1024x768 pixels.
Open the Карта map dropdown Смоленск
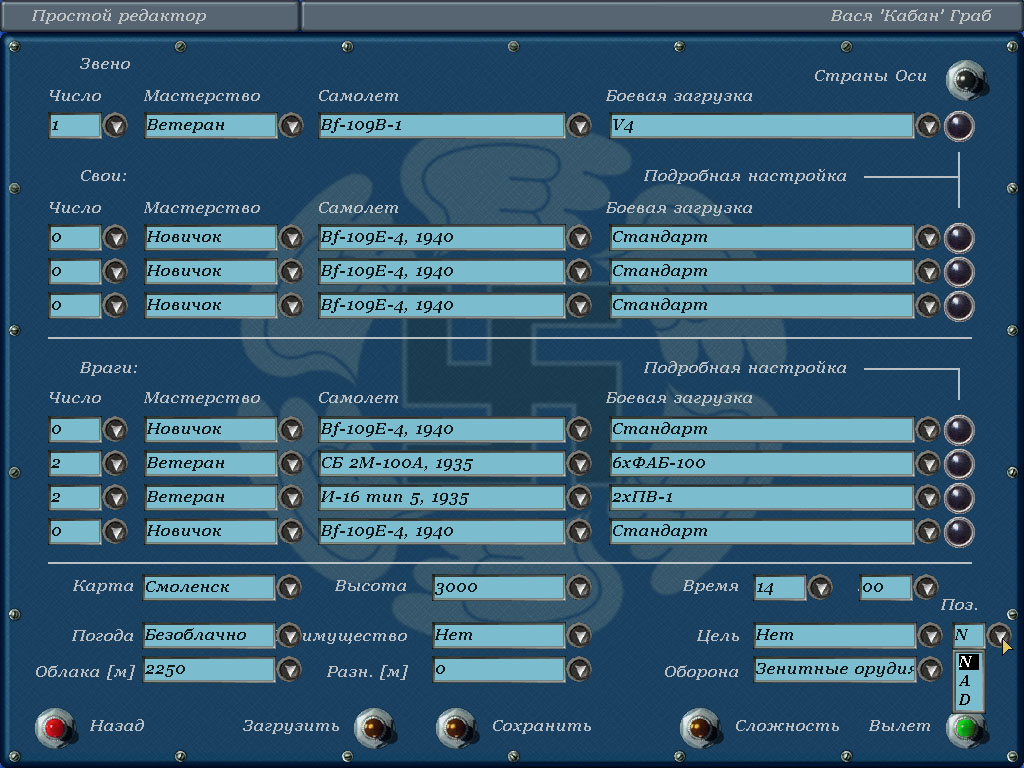[x=289, y=588]
